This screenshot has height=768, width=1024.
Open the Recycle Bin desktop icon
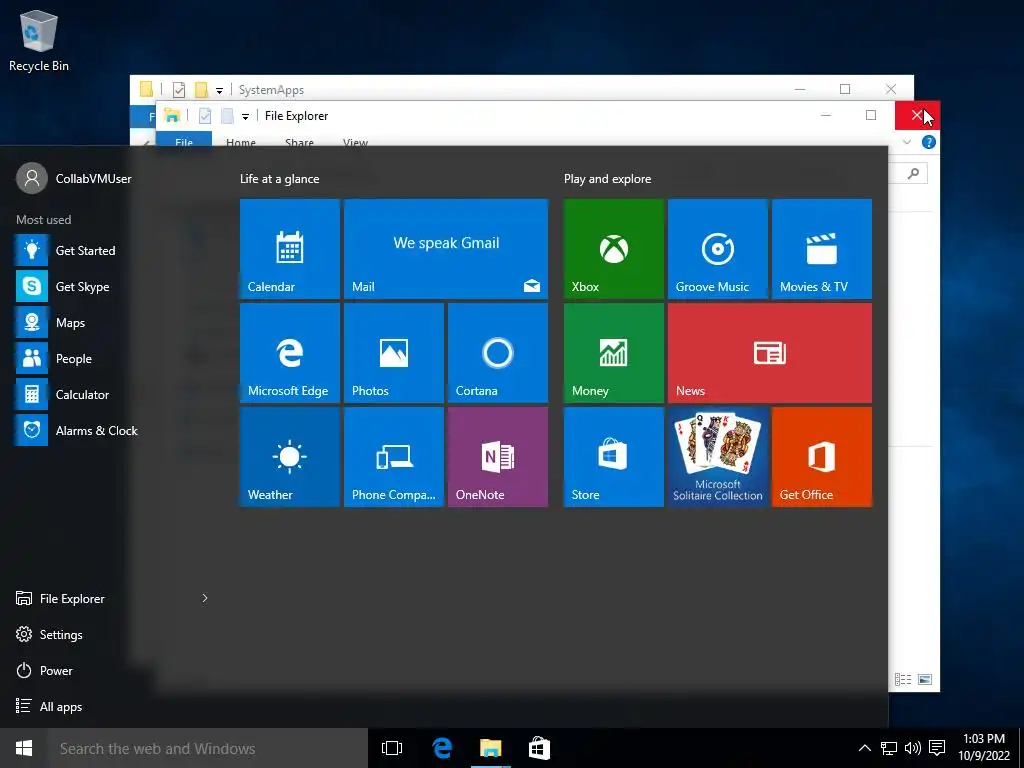point(39,40)
